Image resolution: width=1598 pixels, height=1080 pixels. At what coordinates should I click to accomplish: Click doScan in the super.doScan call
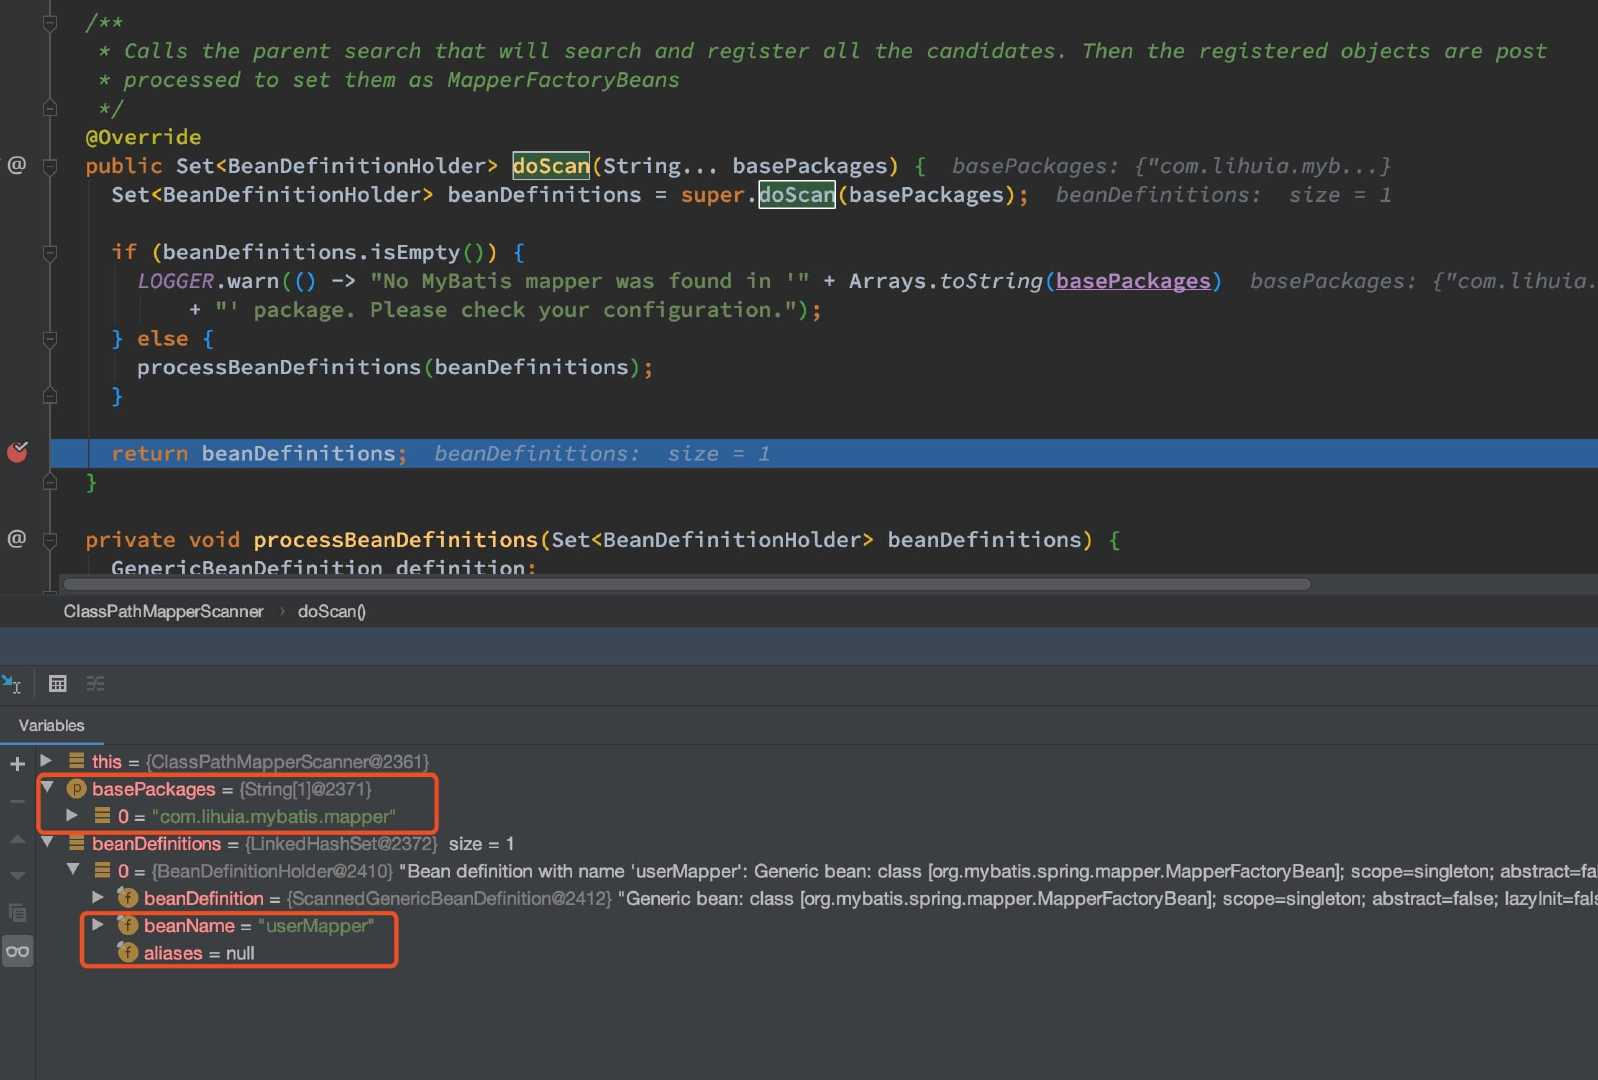pyautogui.click(x=797, y=194)
